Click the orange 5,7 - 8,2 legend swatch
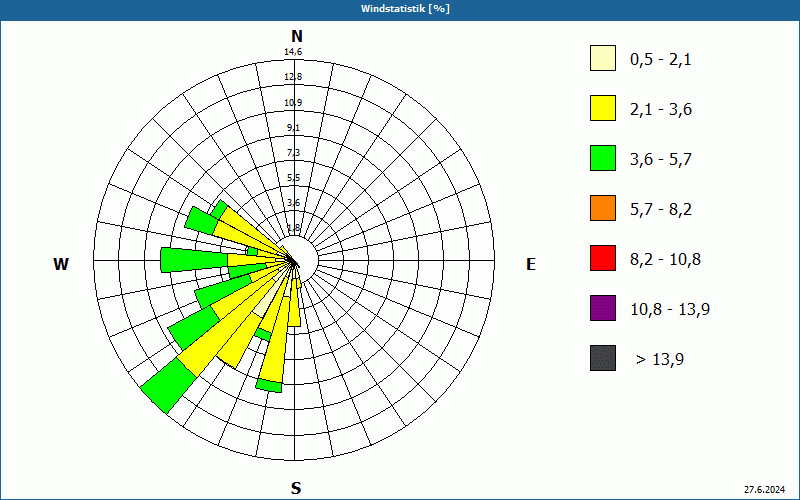 (x=603, y=208)
